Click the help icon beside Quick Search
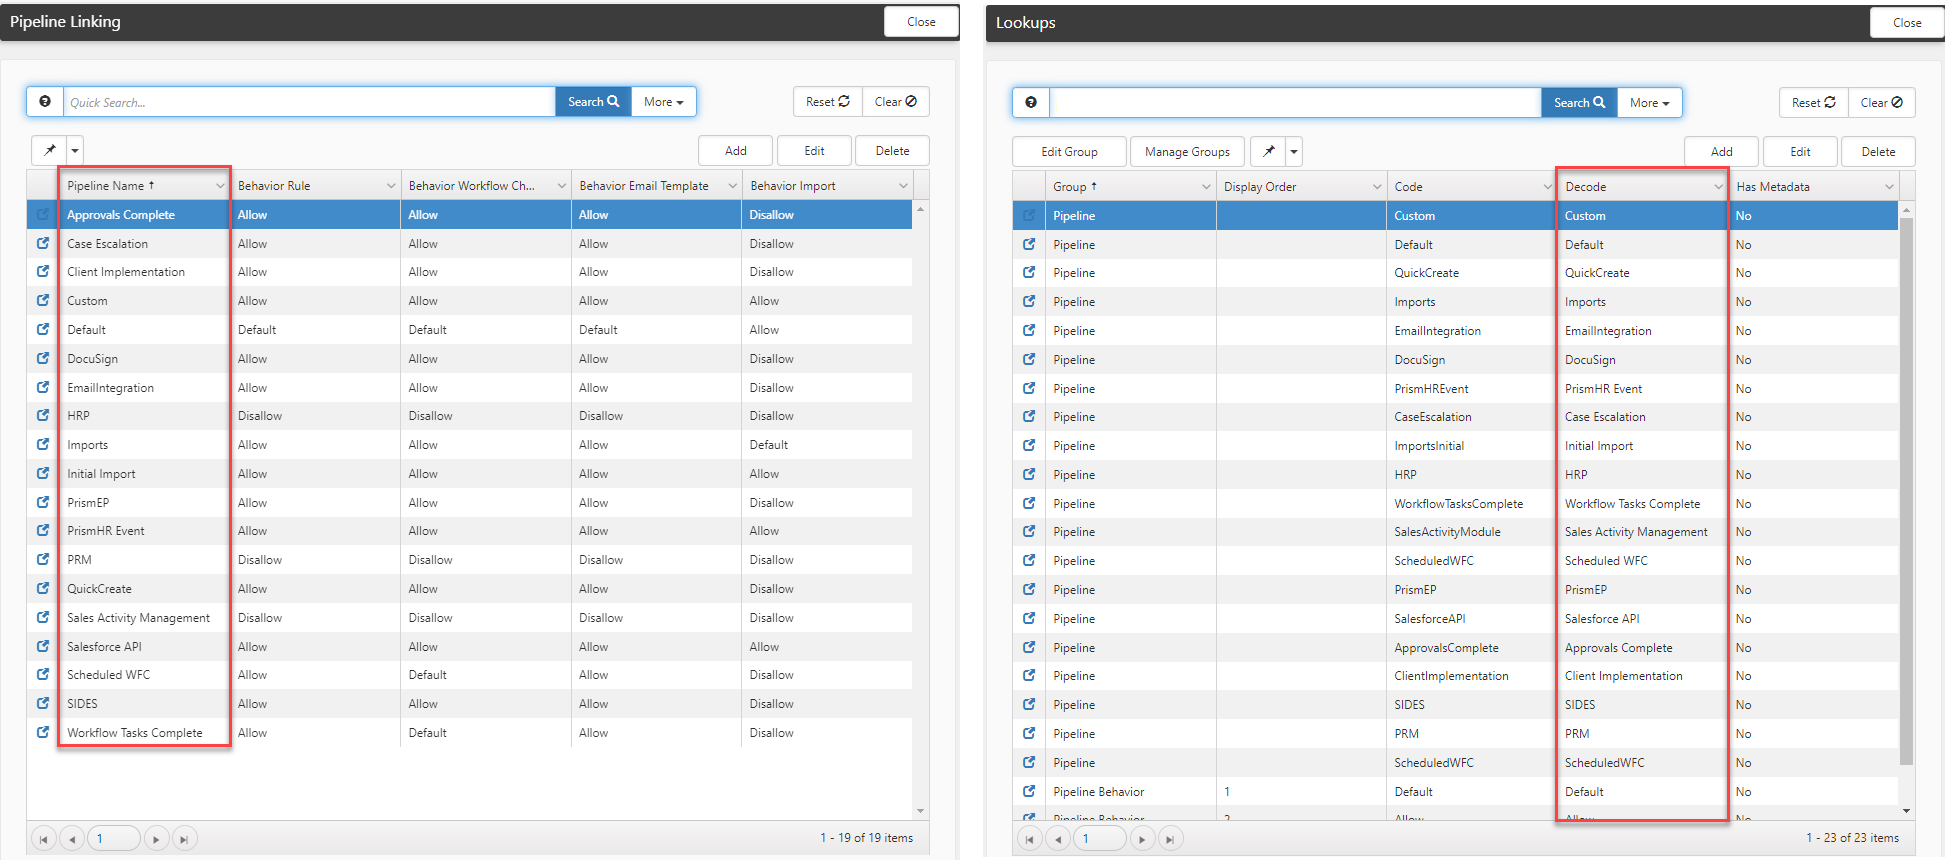This screenshot has width=1945, height=860. [x=45, y=102]
